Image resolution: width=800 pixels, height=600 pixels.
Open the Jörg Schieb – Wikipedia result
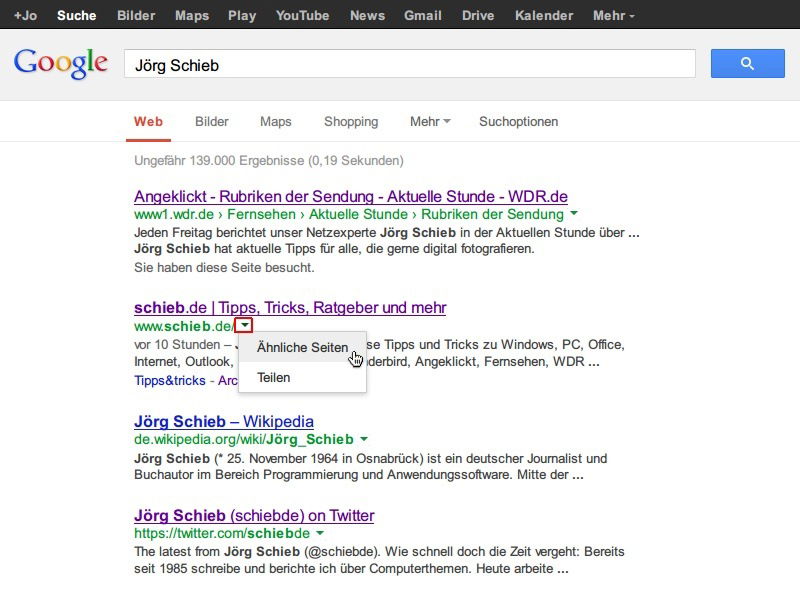pyautogui.click(x=224, y=421)
